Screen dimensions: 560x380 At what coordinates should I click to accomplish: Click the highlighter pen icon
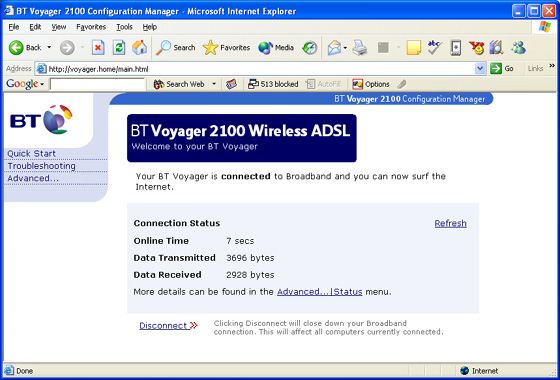tap(401, 84)
